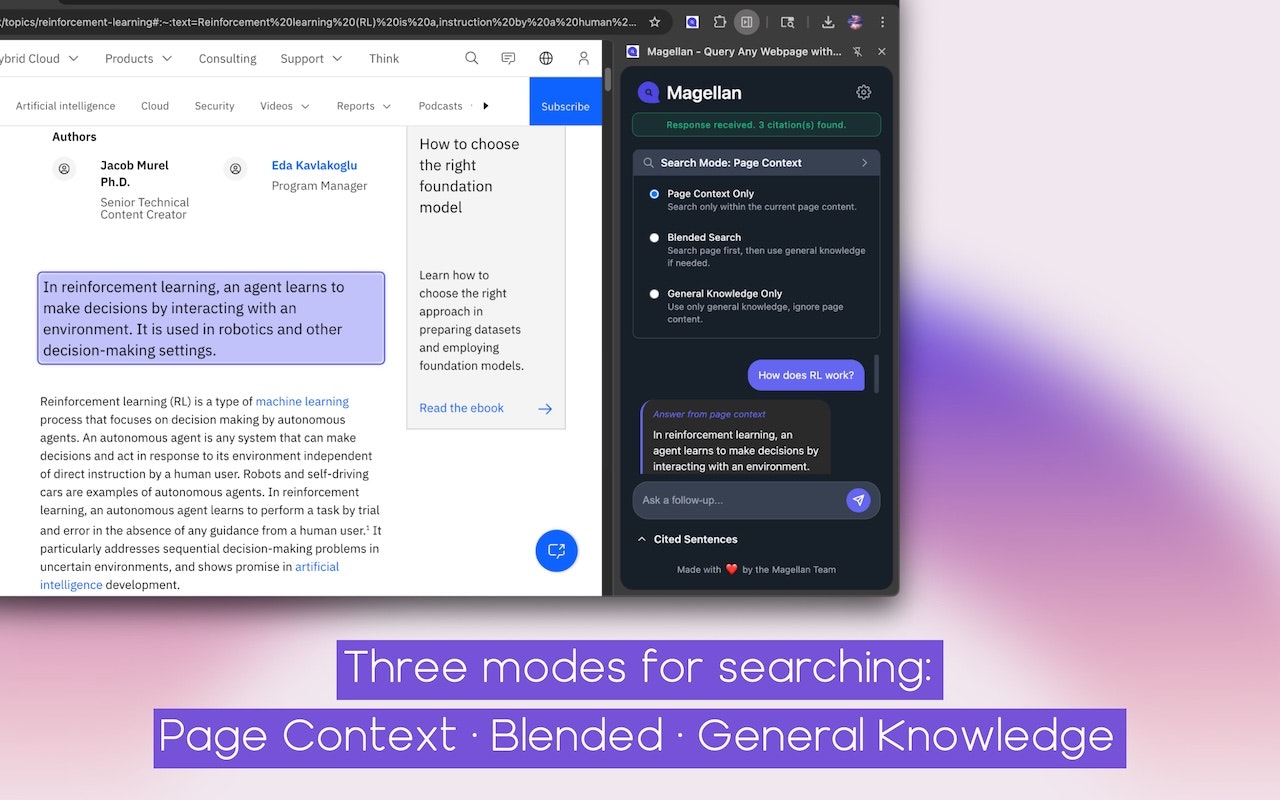Image resolution: width=1280 pixels, height=800 pixels.
Task: Unpin the Magellan side panel
Action: (x=857, y=51)
